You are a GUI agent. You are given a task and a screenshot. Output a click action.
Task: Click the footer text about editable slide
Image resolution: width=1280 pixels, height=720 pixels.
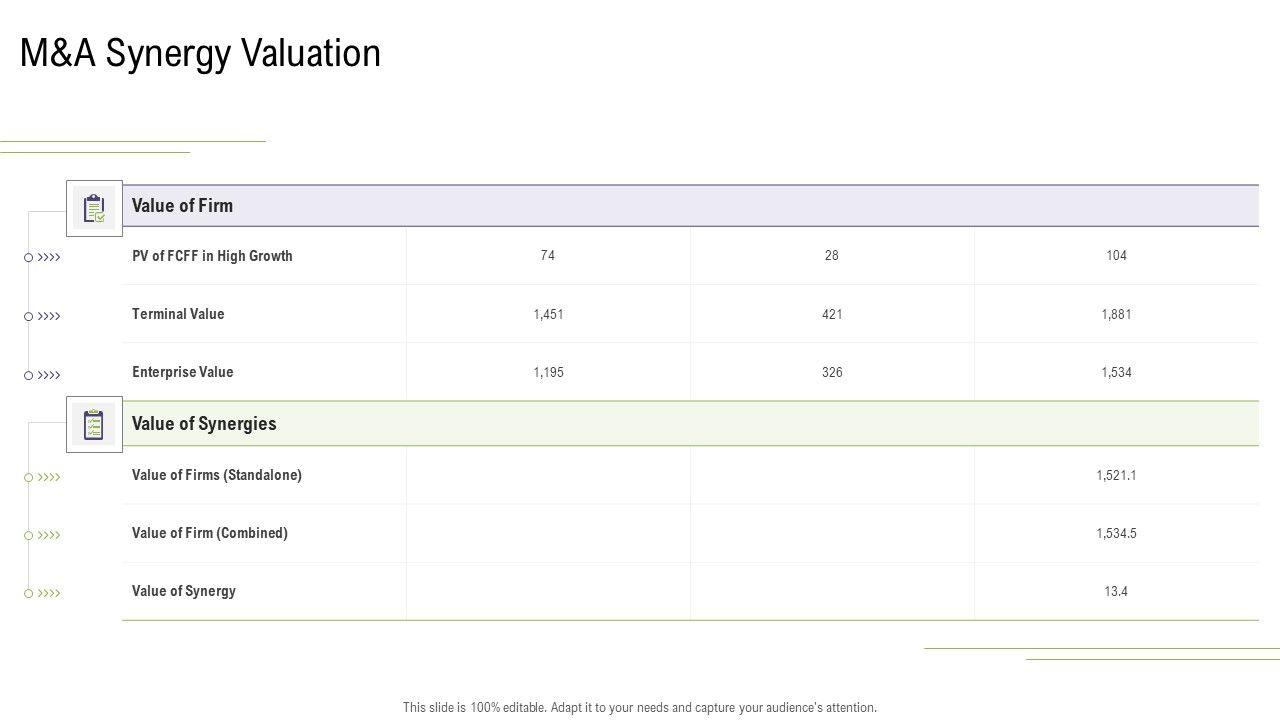640,707
